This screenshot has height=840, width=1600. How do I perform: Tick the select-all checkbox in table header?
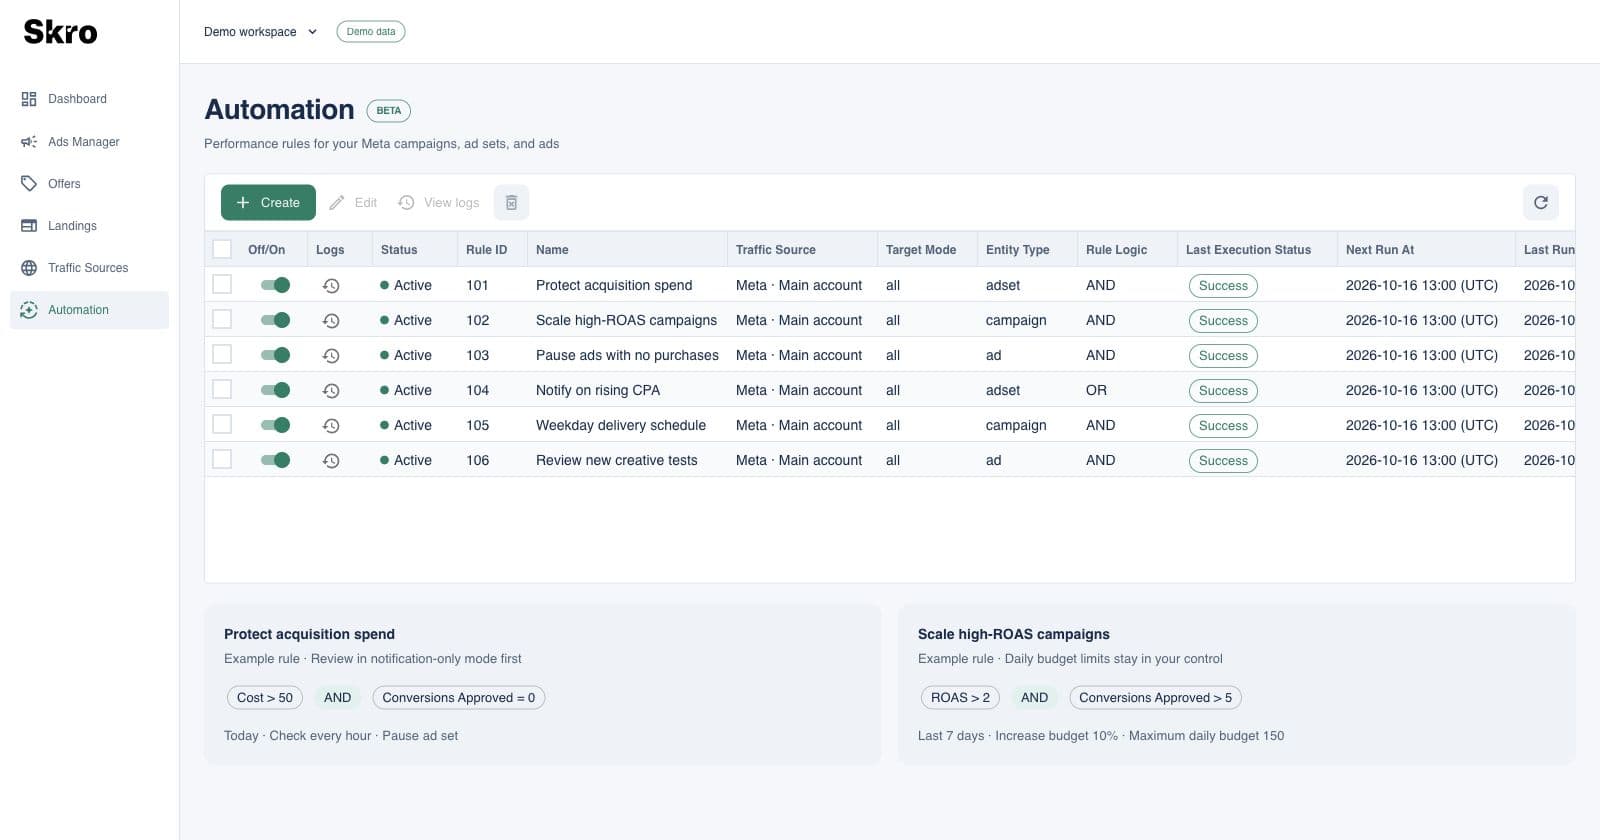[222, 249]
